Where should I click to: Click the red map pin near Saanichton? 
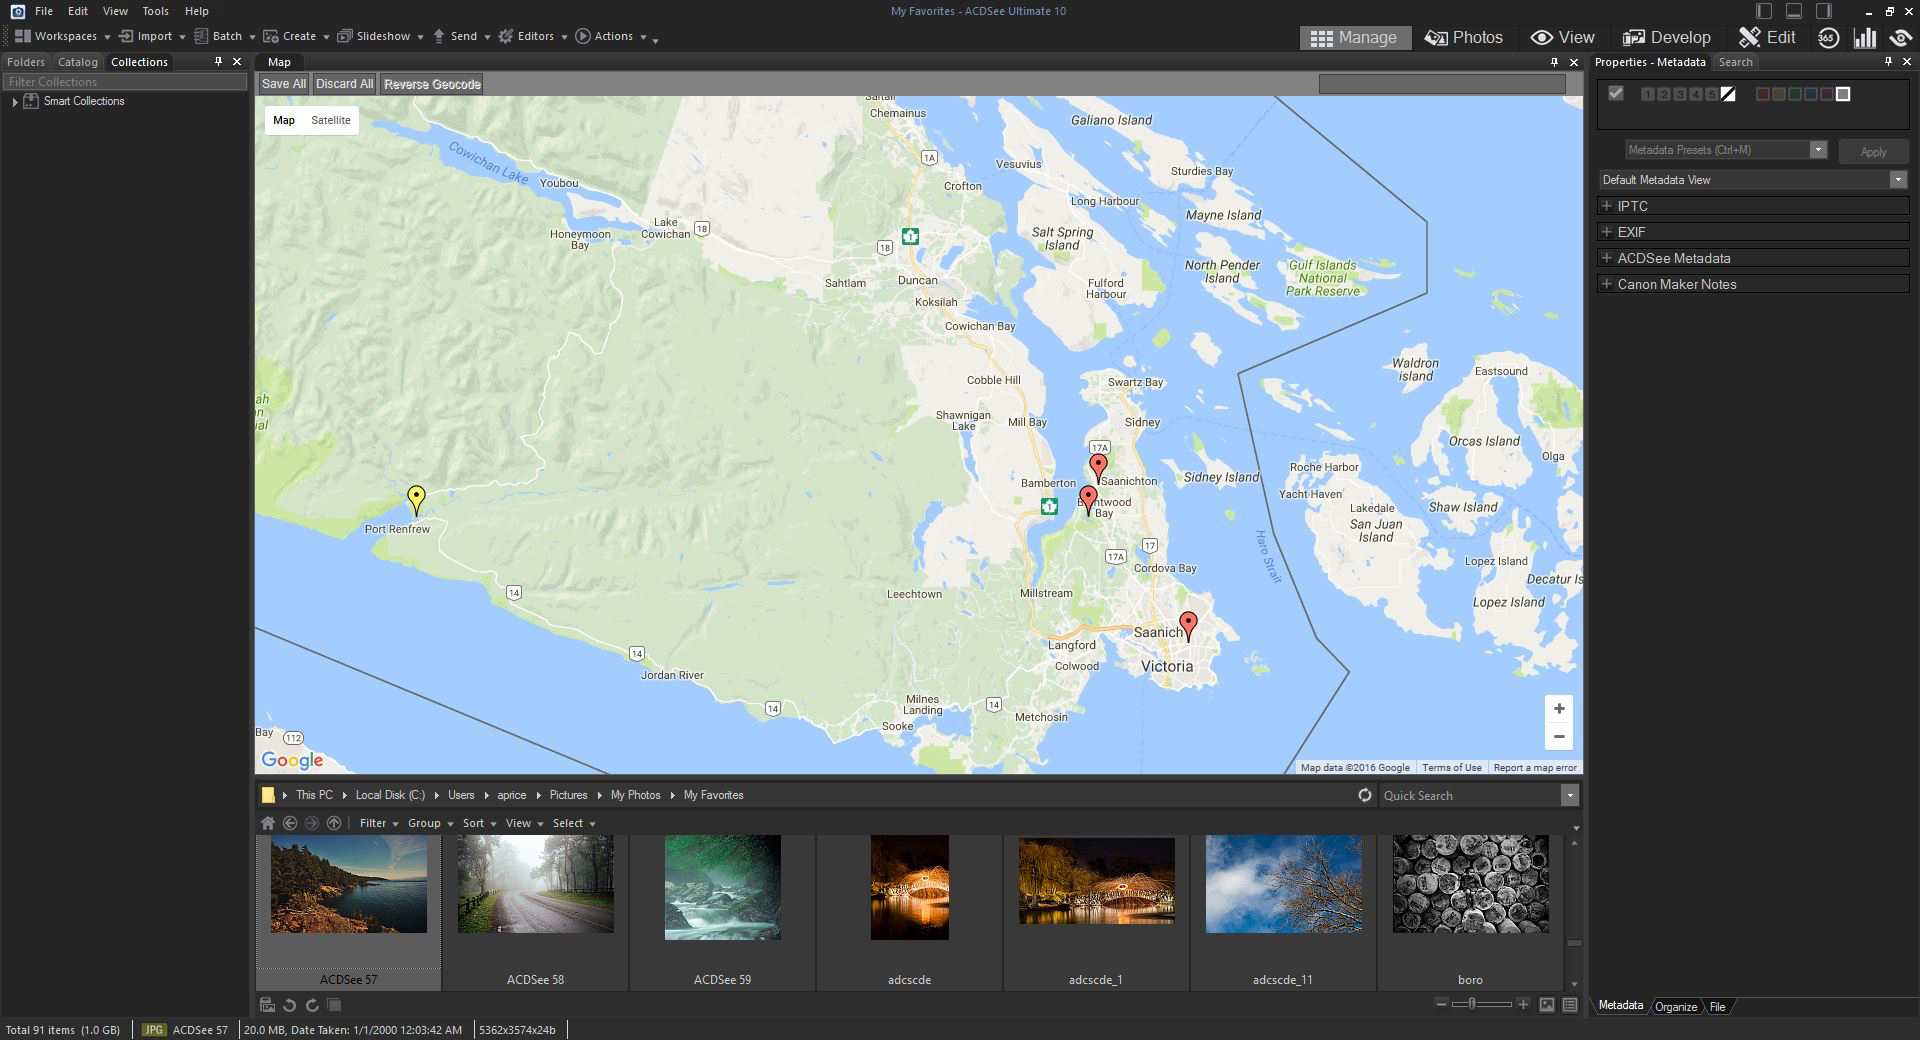point(1098,467)
